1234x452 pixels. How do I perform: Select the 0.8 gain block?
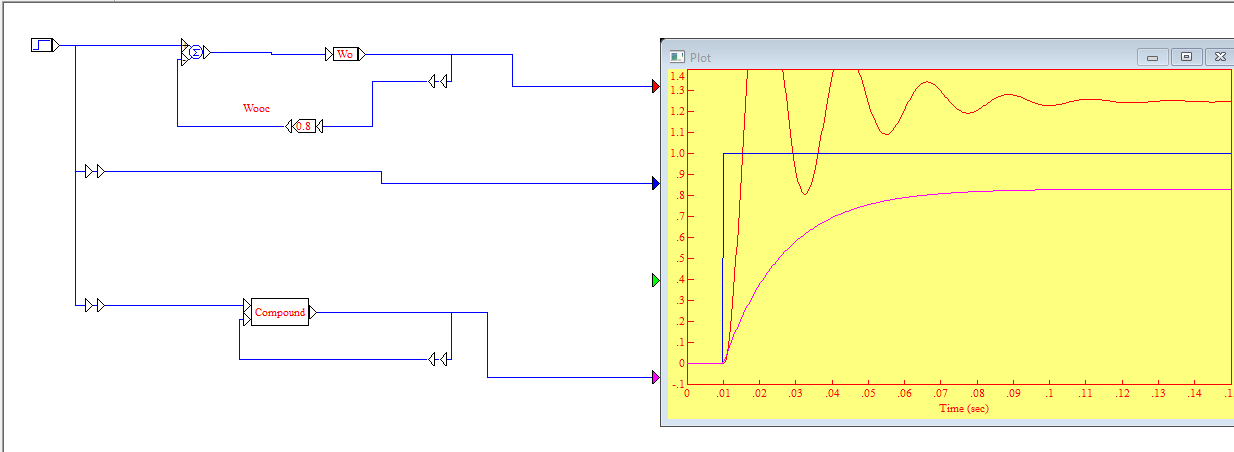coord(304,126)
